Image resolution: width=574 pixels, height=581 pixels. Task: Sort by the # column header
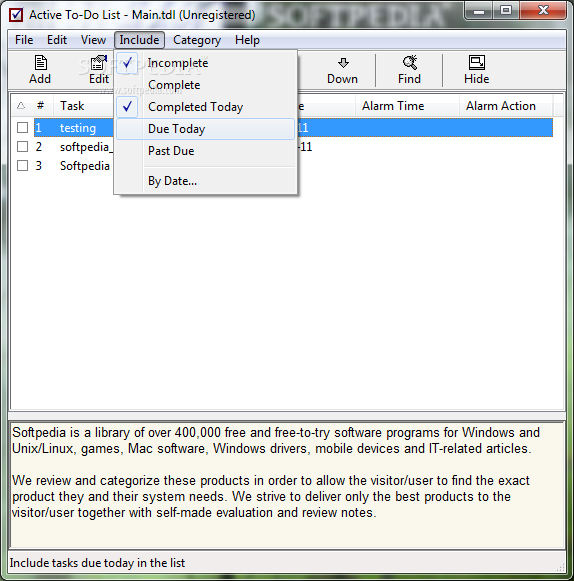[41, 106]
